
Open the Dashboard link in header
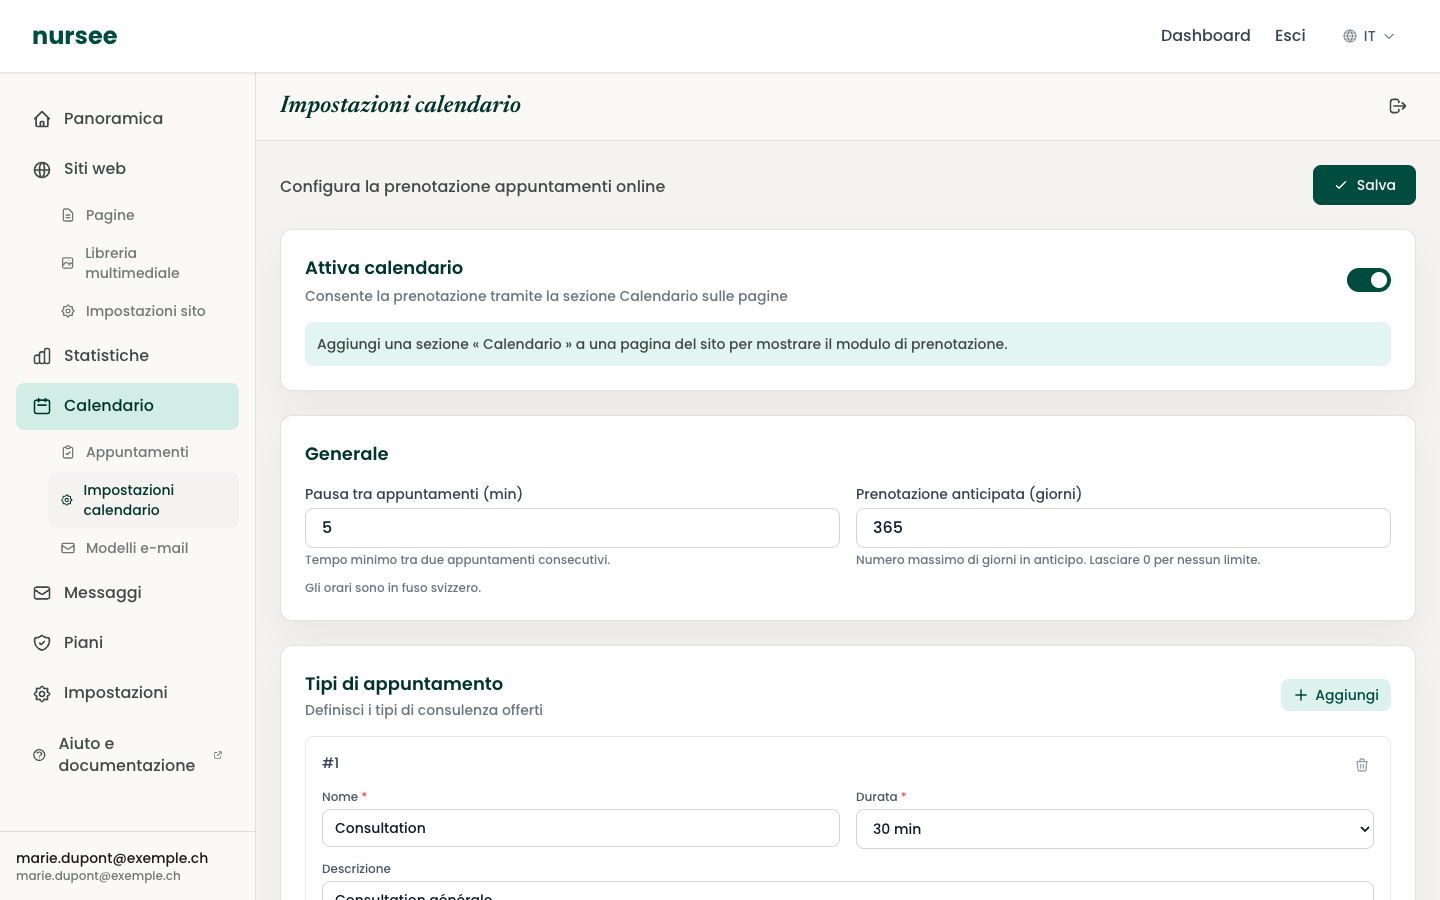coord(1205,36)
